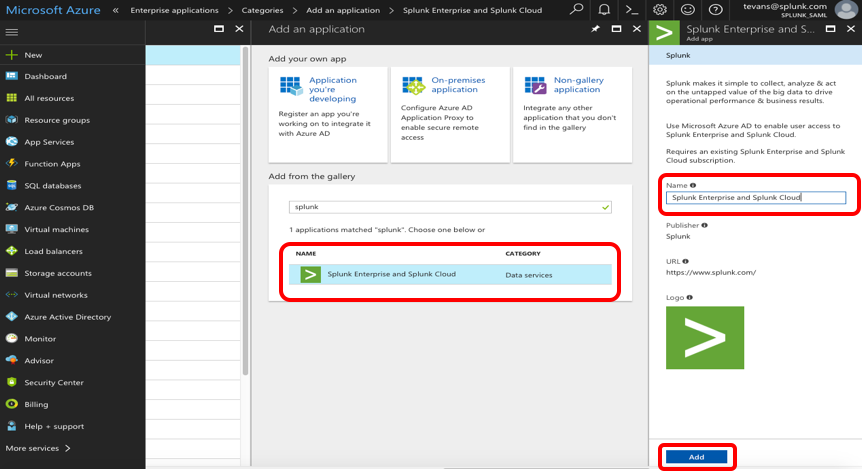The height and width of the screenshot is (471, 862).
Task: Click the Virtual networks icon
Action: [12, 295]
